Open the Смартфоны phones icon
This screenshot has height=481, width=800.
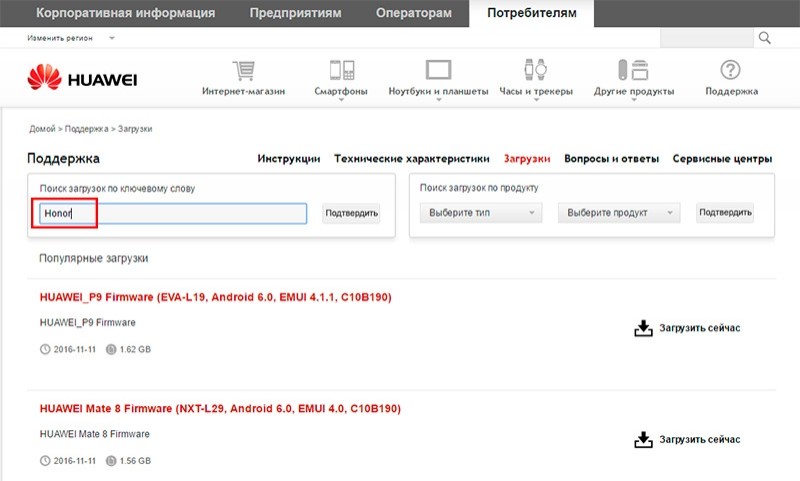point(341,70)
